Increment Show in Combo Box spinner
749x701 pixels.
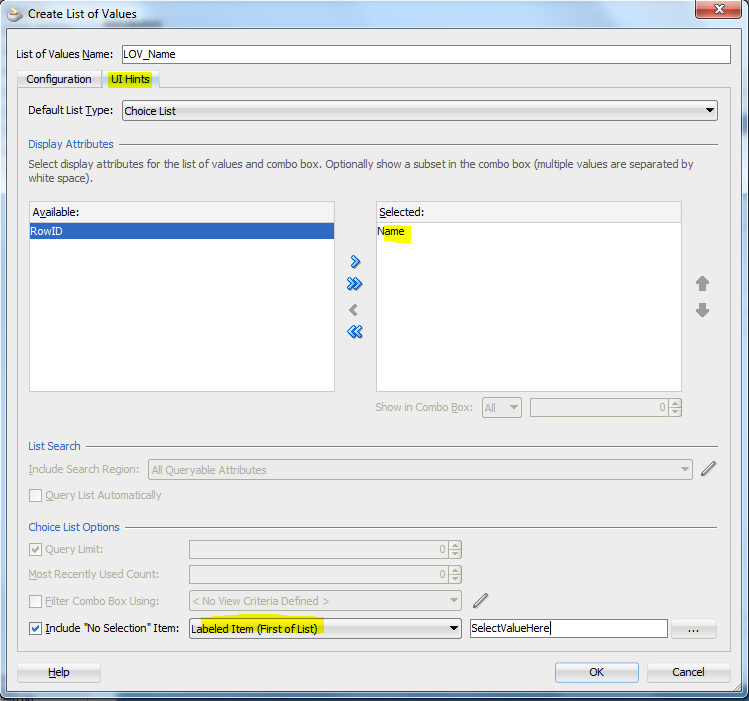[675, 404]
